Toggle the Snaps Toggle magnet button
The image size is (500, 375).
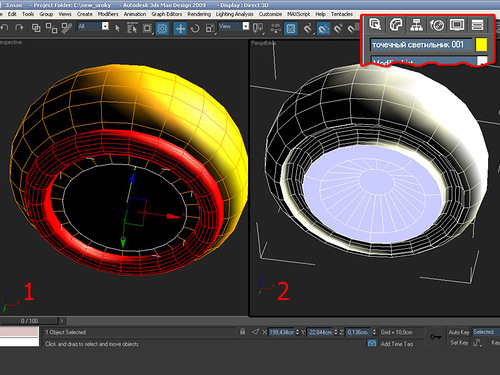308,28
